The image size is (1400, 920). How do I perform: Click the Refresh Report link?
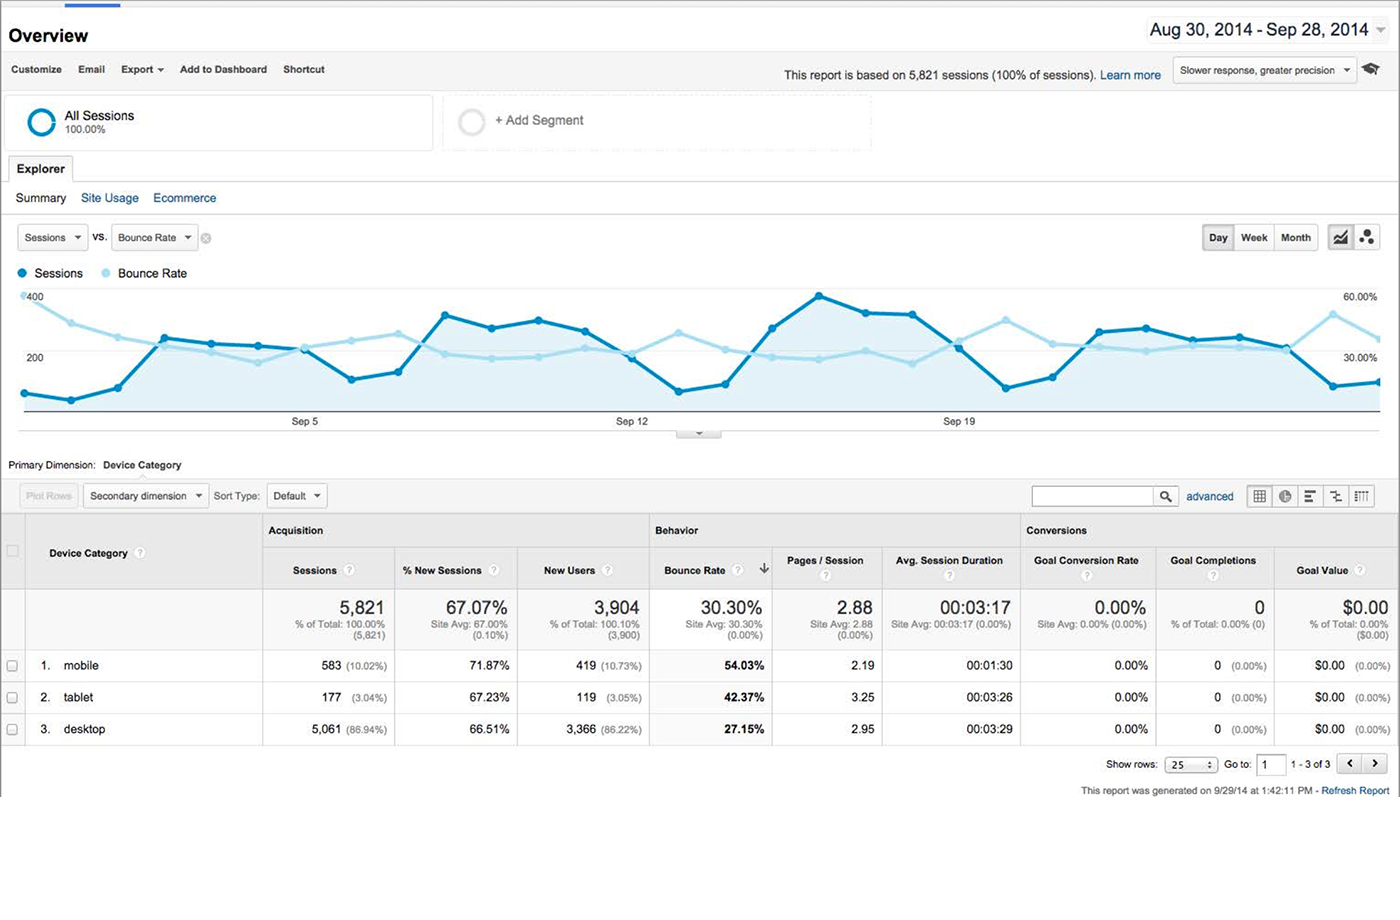(x=1355, y=791)
